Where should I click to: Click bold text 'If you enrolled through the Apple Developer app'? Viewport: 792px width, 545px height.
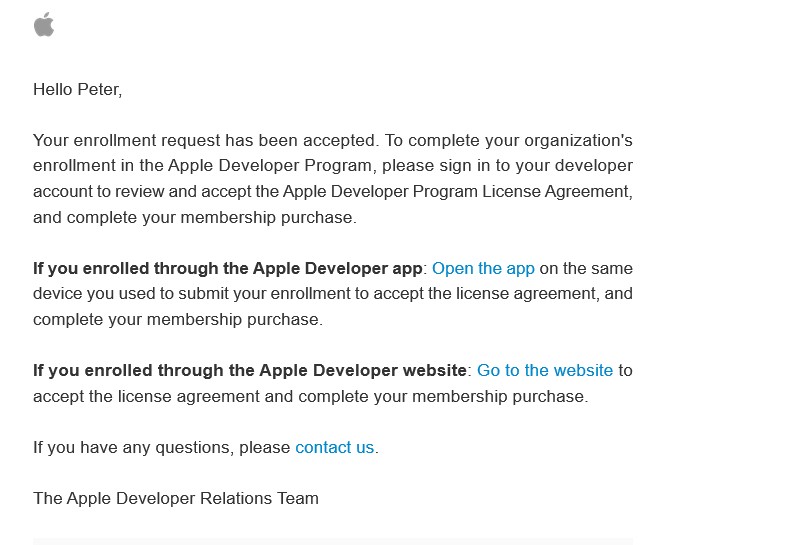pos(227,268)
